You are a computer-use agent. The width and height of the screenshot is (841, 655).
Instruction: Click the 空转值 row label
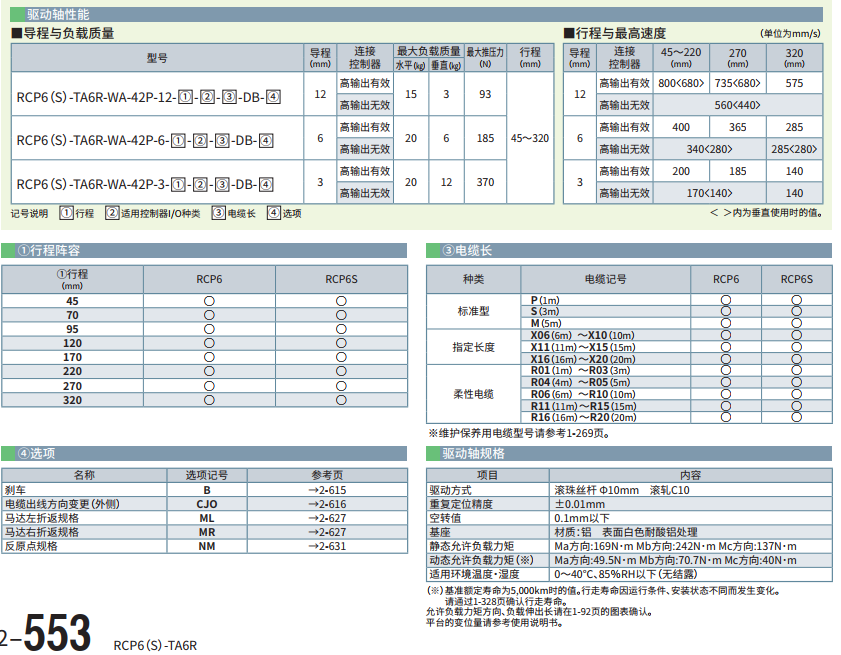(x=445, y=518)
